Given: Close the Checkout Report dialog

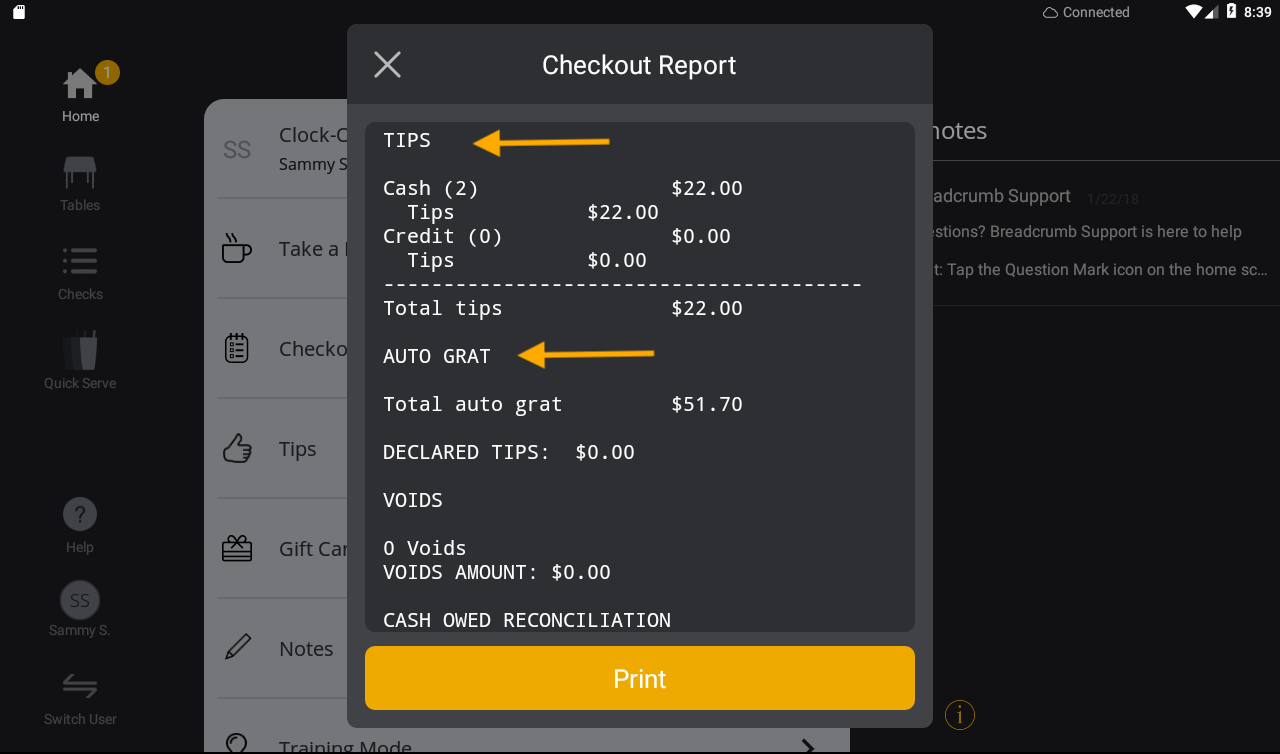Looking at the screenshot, I should tap(387, 64).
